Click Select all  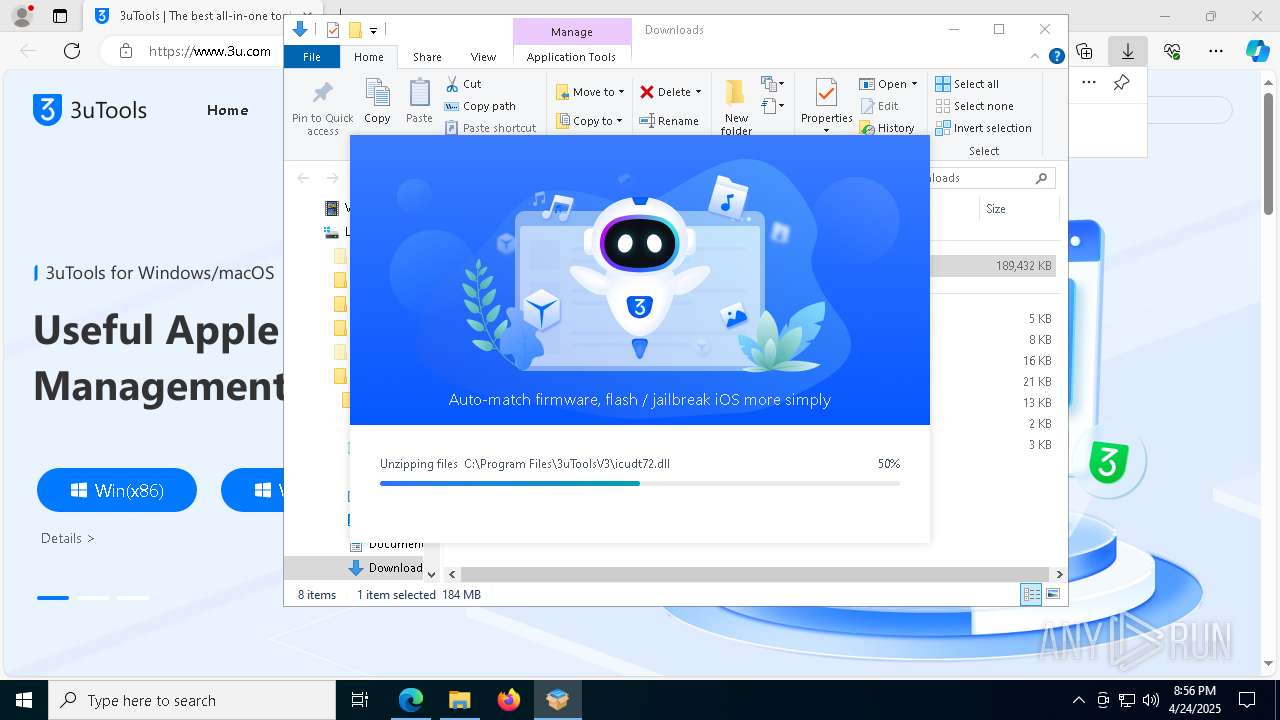[x=967, y=84]
